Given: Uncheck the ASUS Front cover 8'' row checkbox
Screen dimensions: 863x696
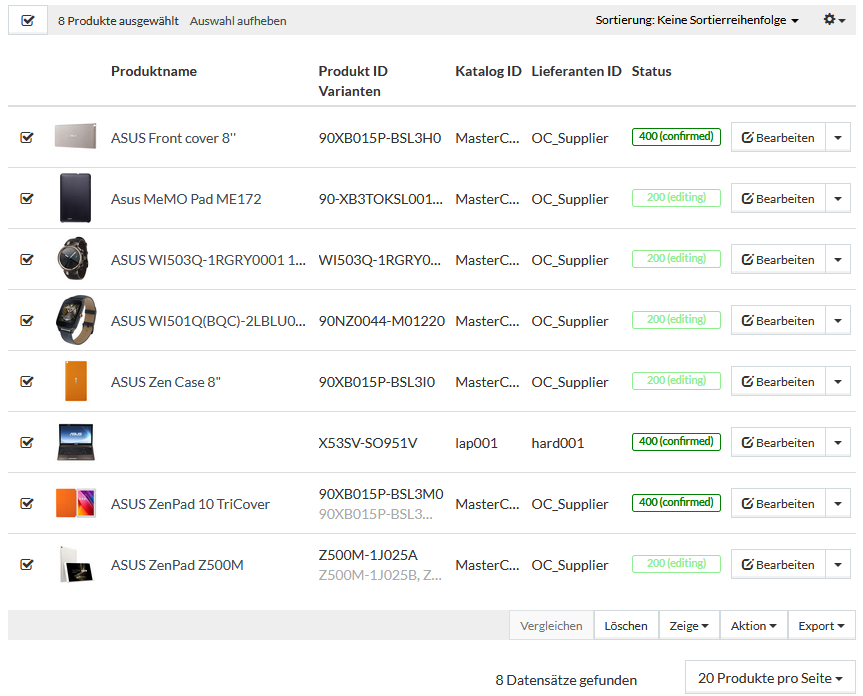Looking at the screenshot, I should [26, 138].
